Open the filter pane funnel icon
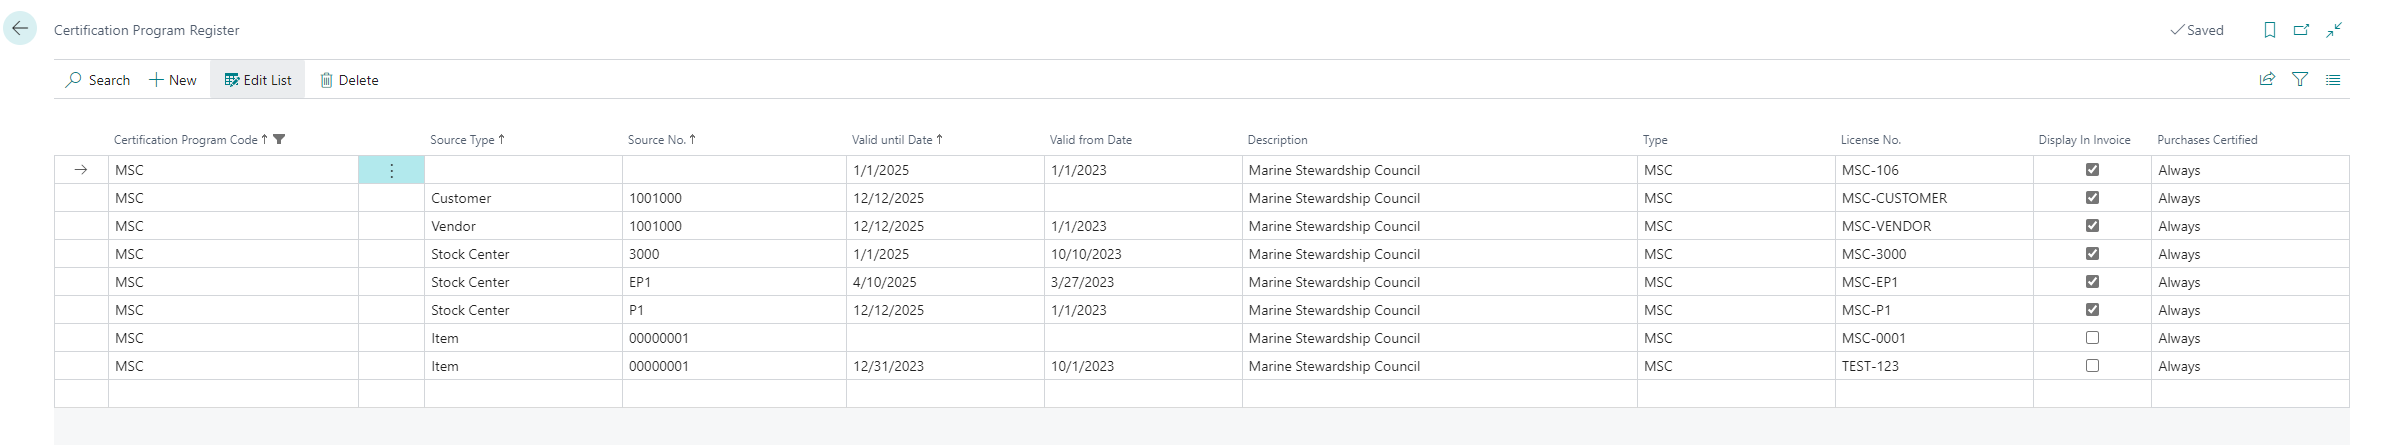Screen dimensions: 2408x445 [2300, 79]
